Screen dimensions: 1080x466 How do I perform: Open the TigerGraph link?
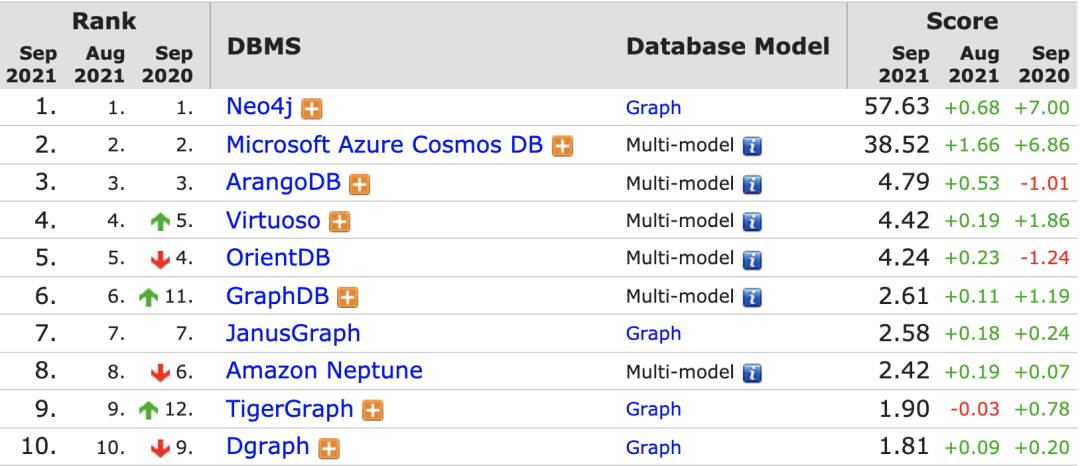pos(290,410)
